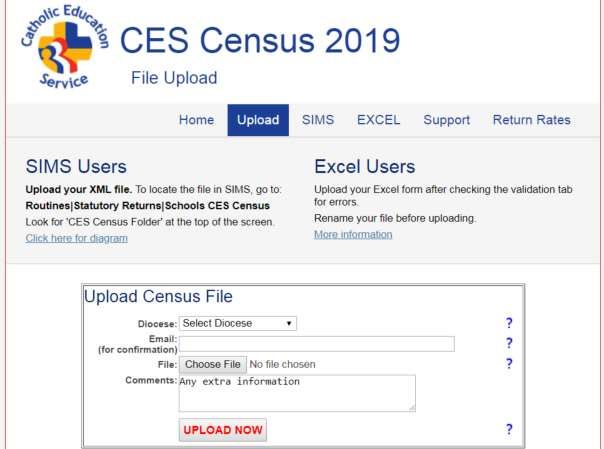This screenshot has height=449, width=604.
Task: Focus the Email confirmation input field
Action: (317, 344)
